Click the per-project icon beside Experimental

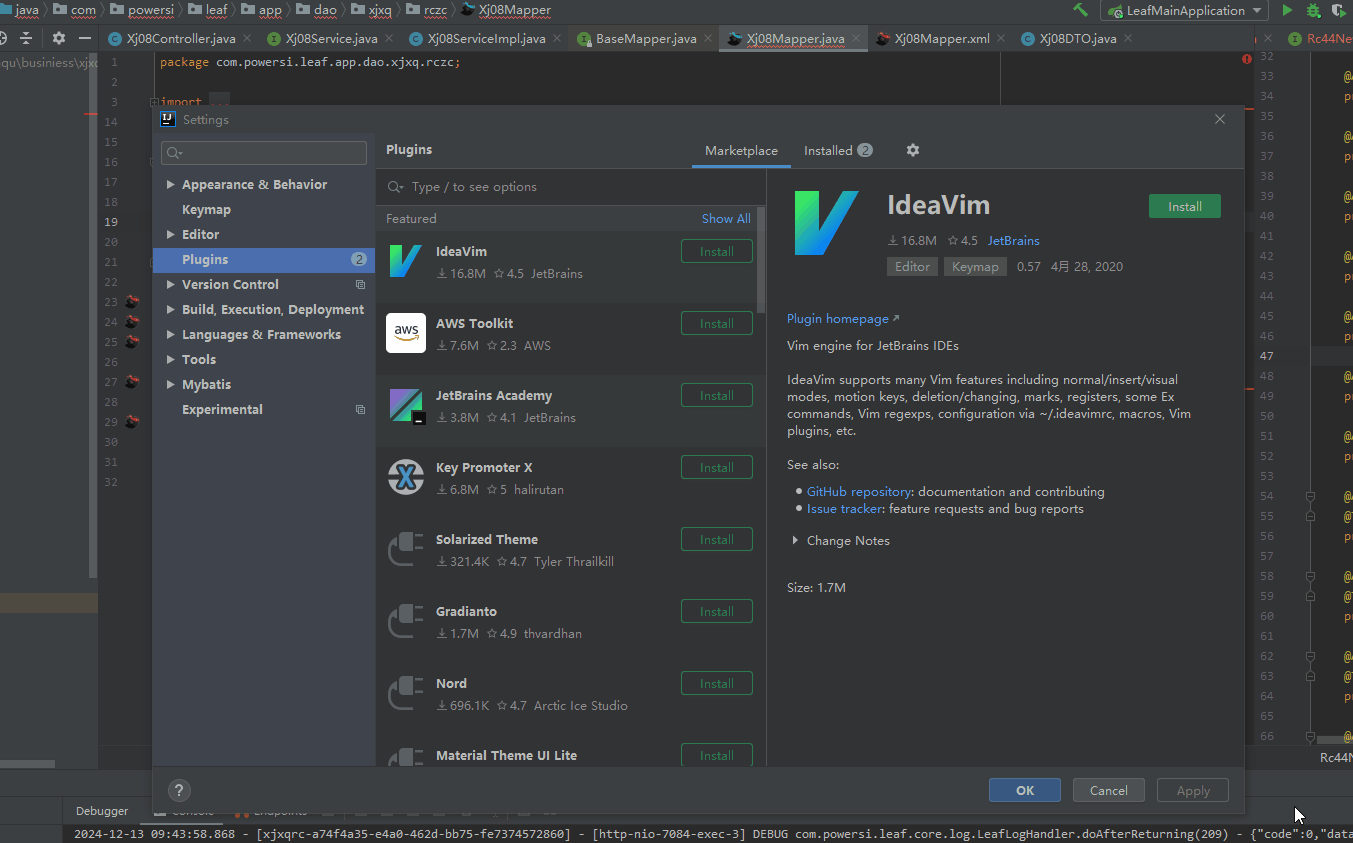pyautogui.click(x=361, y=410)
